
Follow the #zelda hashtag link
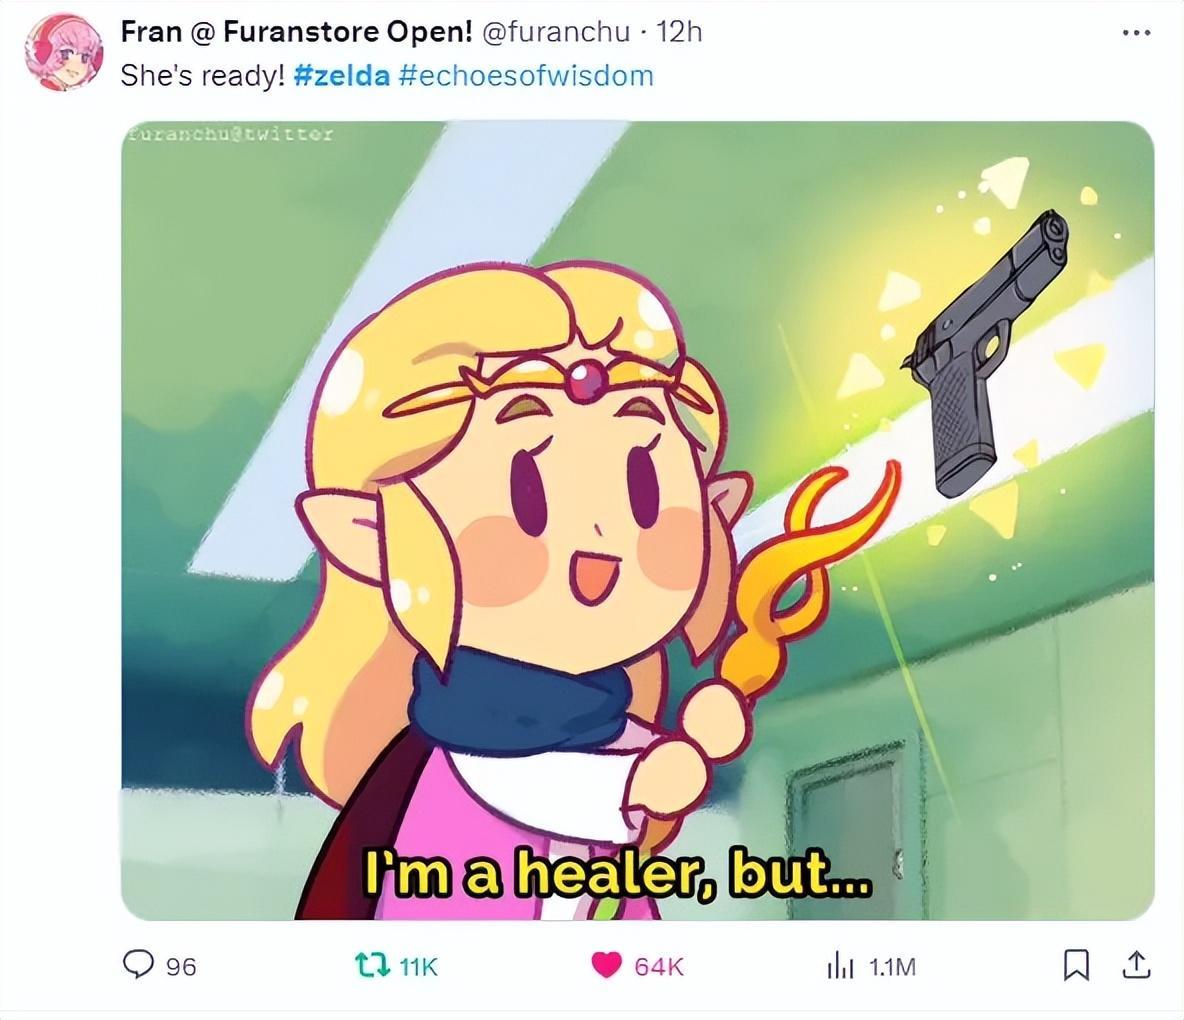tap(341, 75)
